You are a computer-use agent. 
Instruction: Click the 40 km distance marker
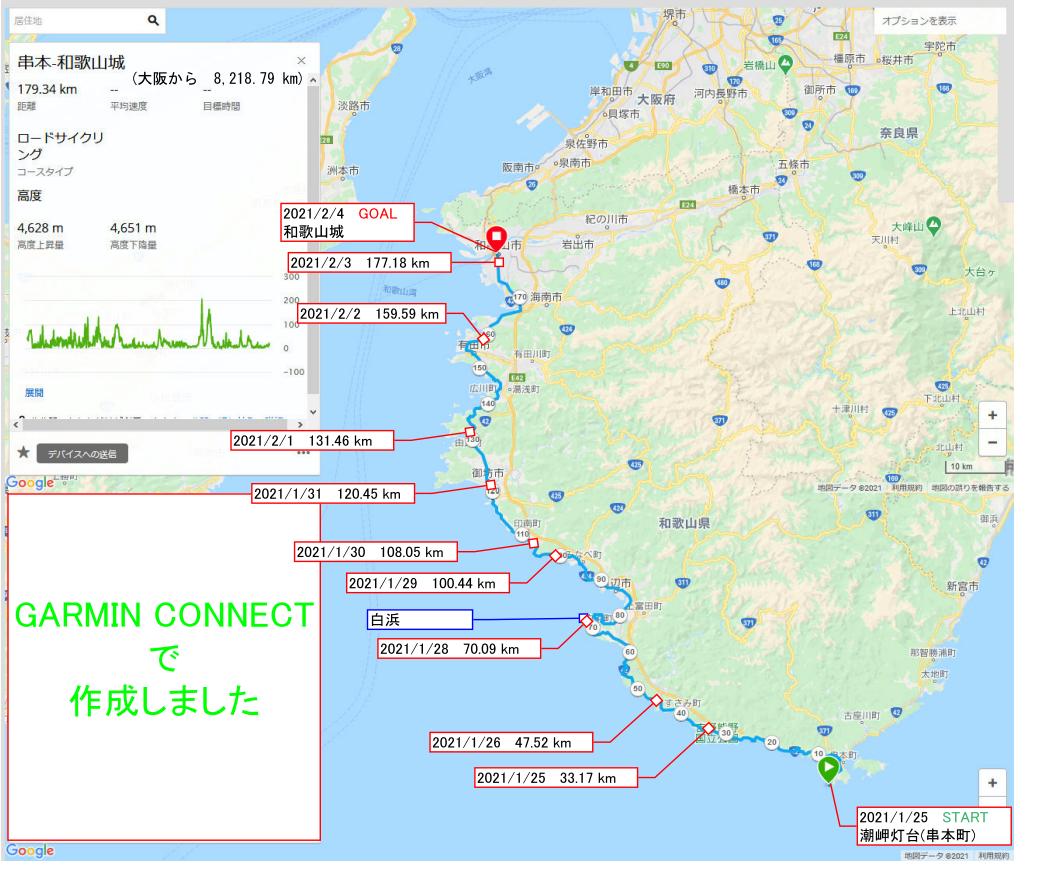click(x=681, y=713)
